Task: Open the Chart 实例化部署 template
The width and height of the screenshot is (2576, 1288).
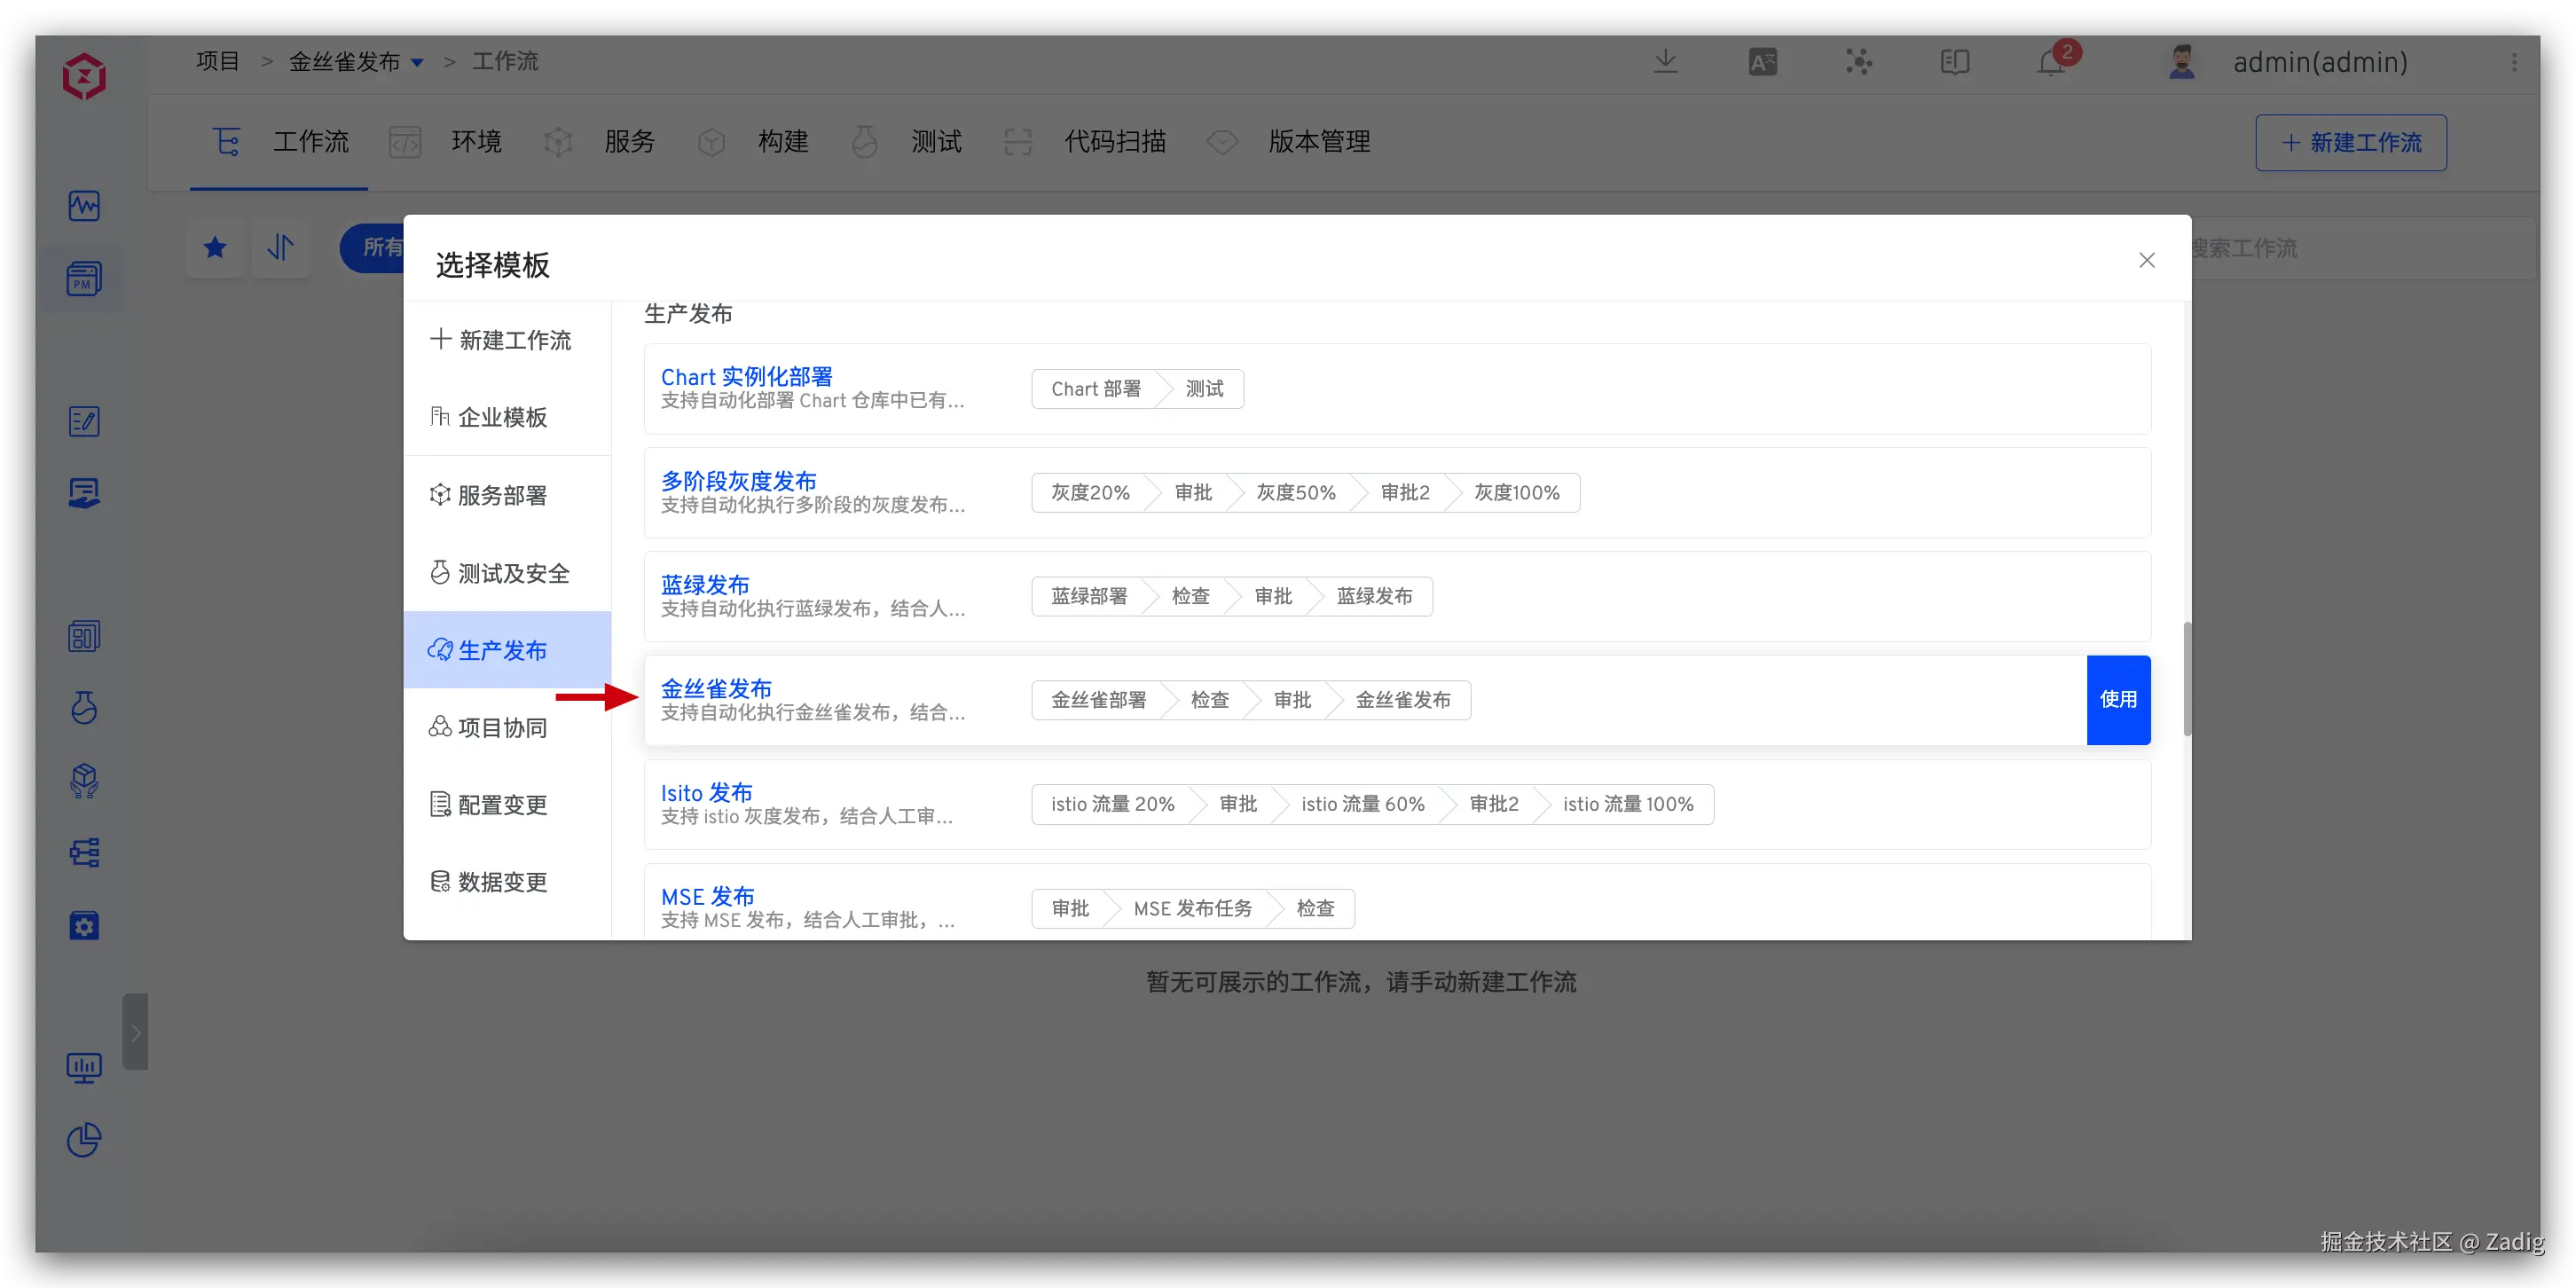Action: (747, 377)
